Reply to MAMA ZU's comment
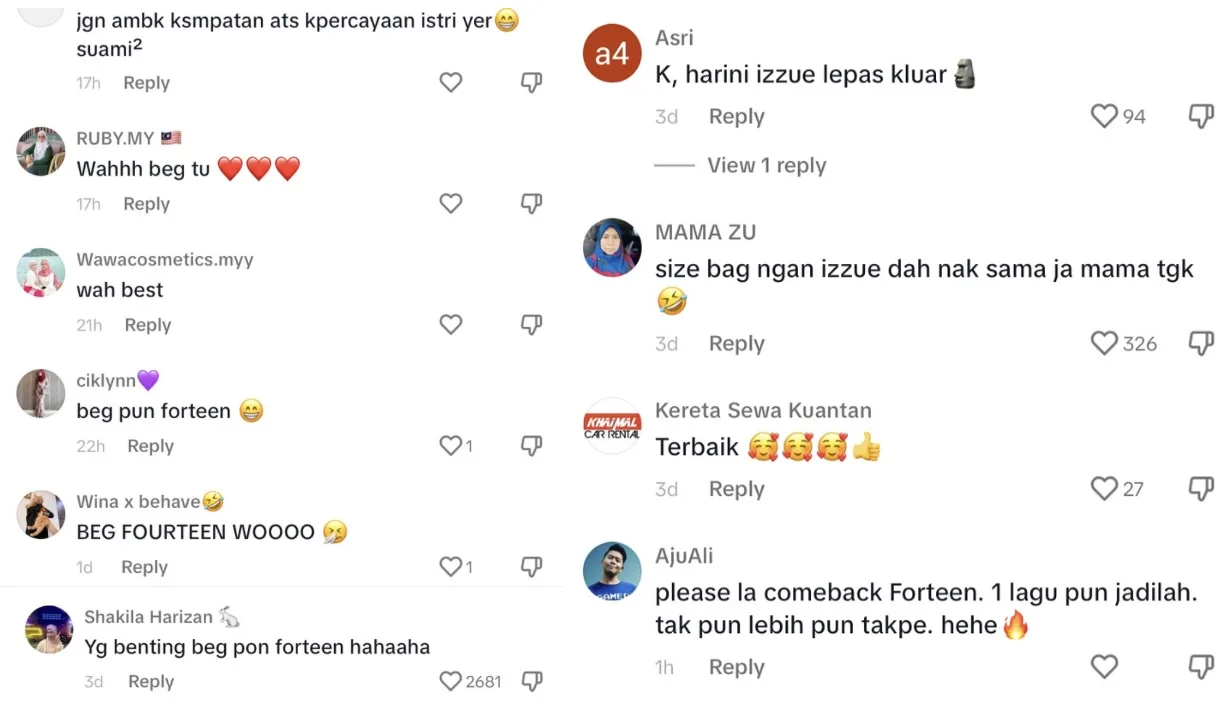This screenshot has height=708, width=1228. click(x=736, y=344)
